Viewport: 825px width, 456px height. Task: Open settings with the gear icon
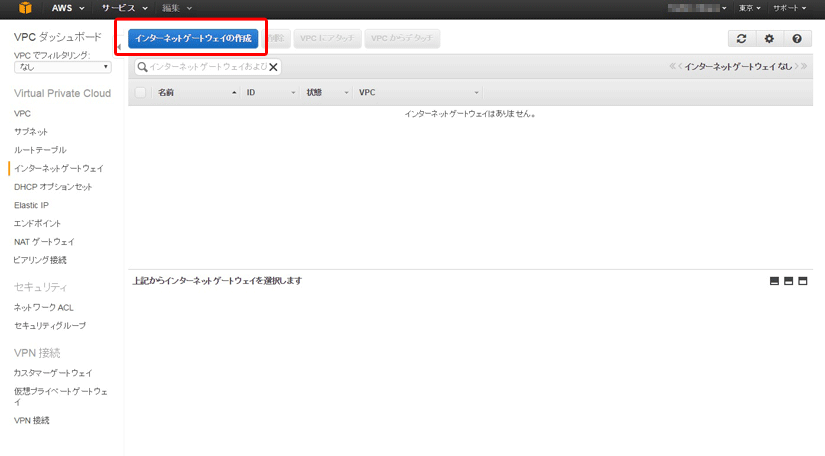point(769,38)
